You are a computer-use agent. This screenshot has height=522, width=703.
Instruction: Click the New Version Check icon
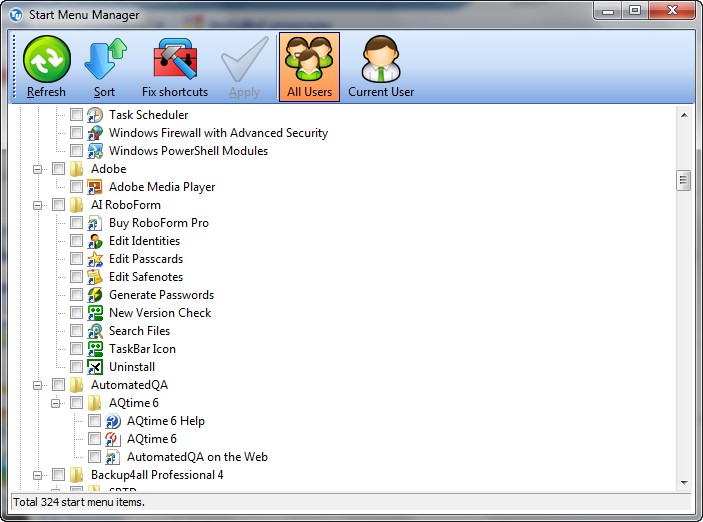click(95, 313)
